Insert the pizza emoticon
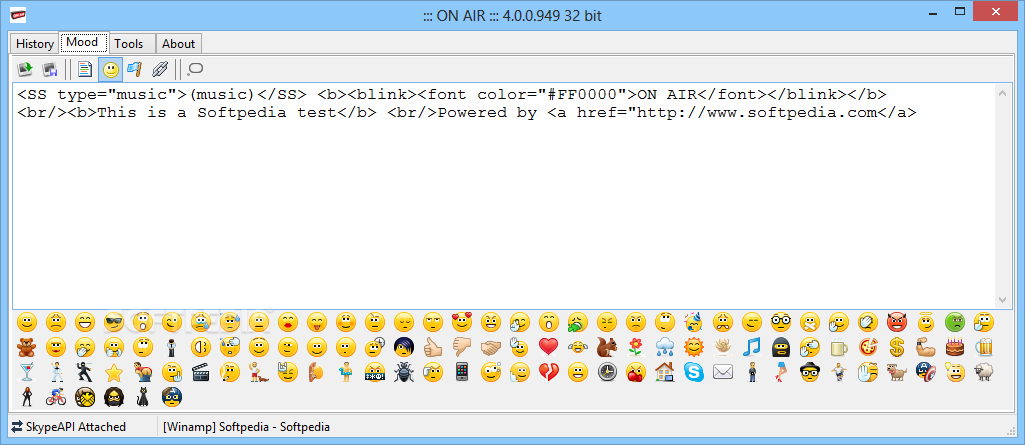The image size is (1025, 445). 868,346
